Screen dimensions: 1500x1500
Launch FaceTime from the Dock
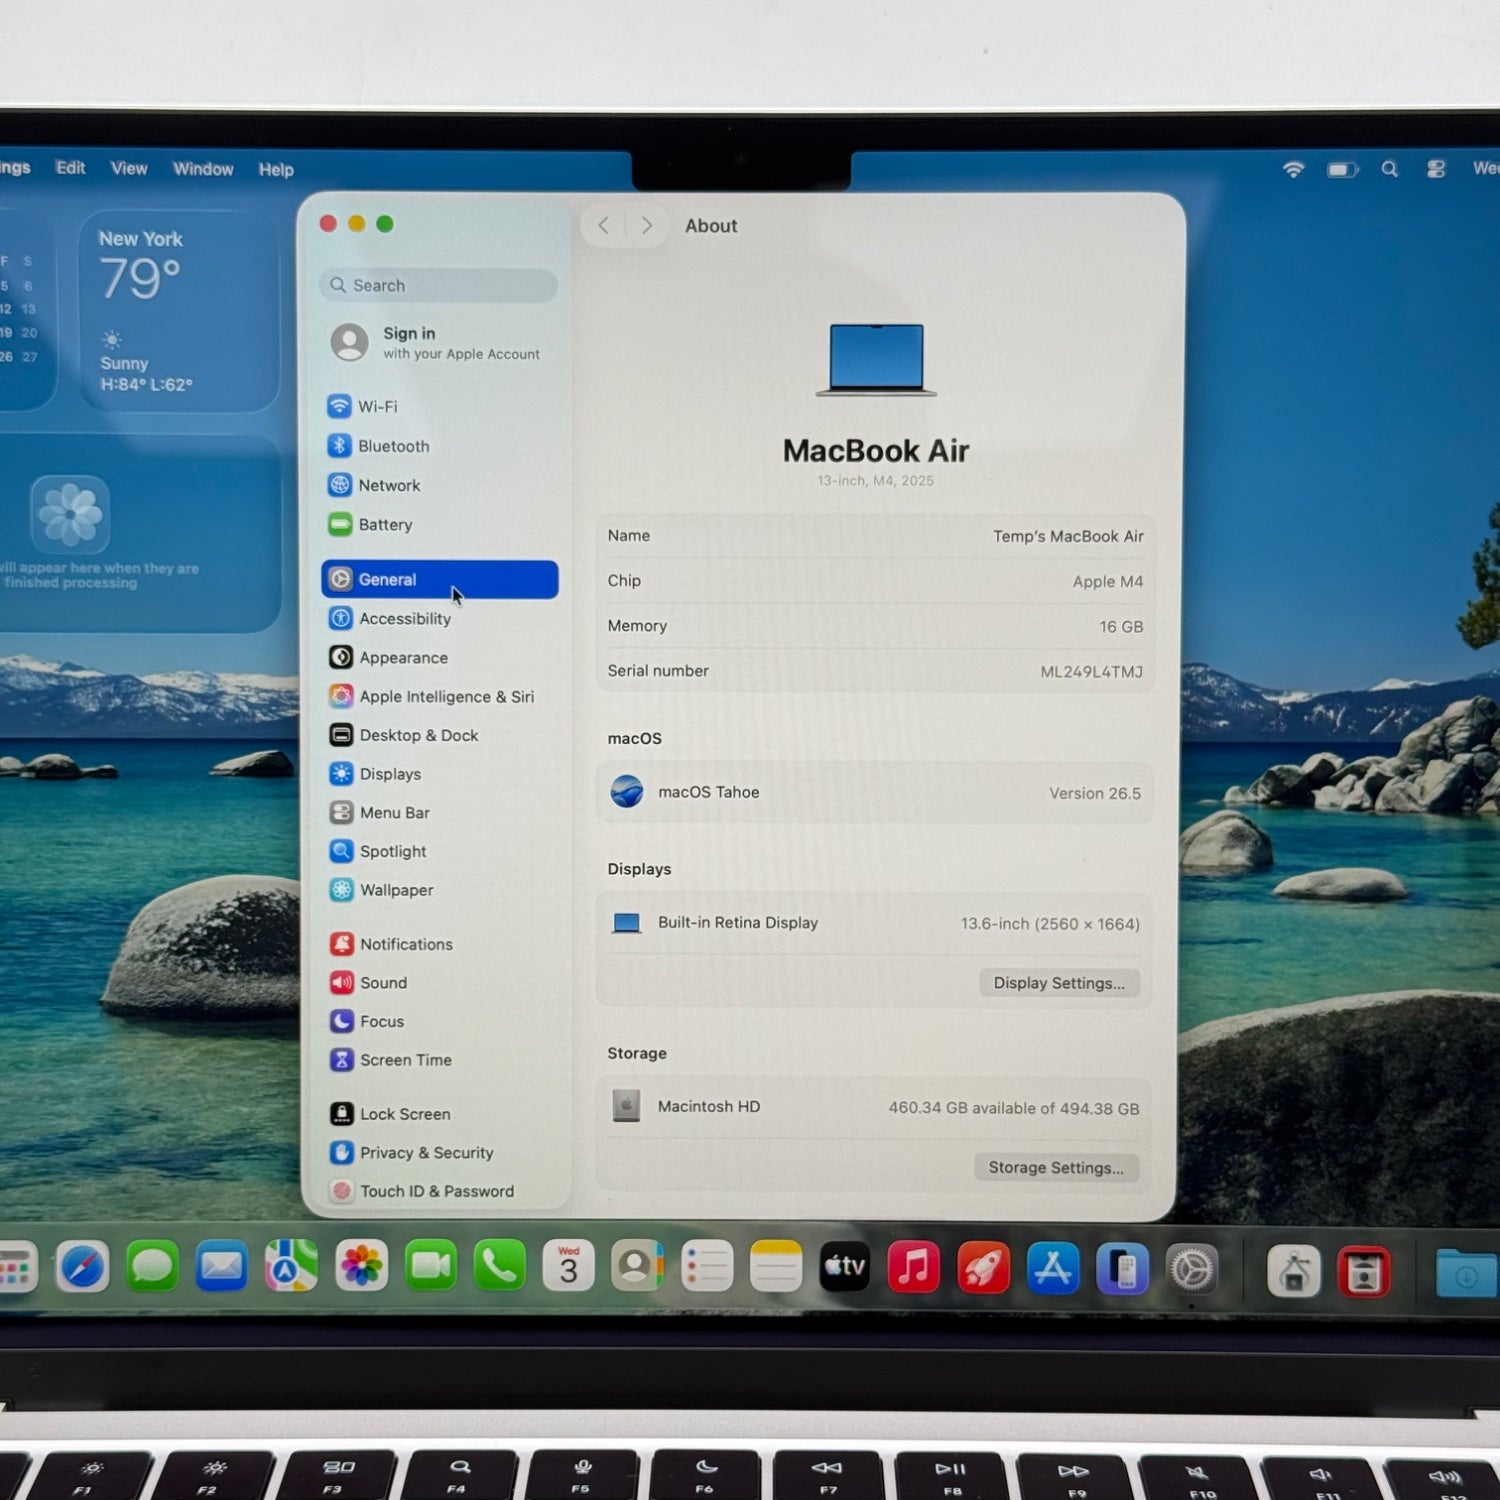[x=431, y=1267]
